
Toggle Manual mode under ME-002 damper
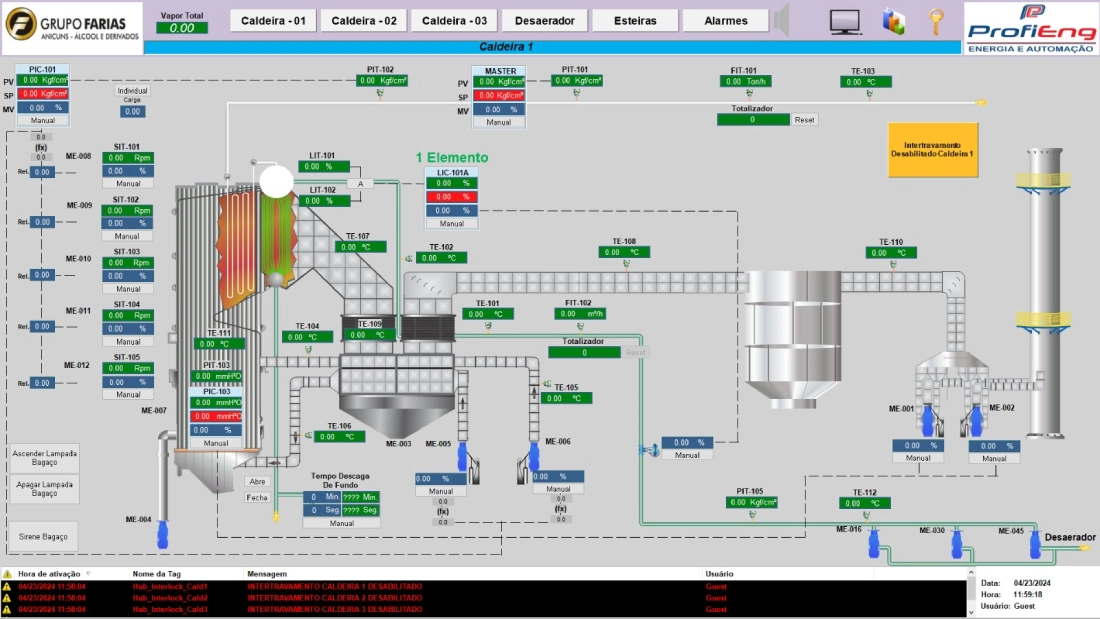point(994,458)
